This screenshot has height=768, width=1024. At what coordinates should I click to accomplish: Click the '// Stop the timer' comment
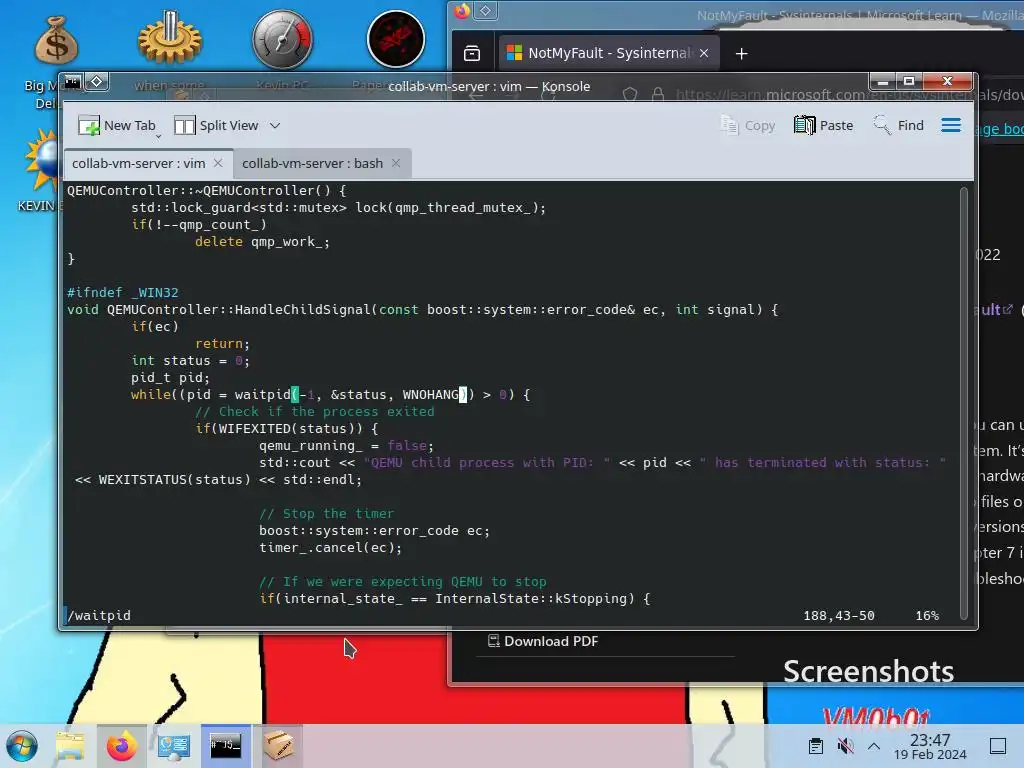327,513
